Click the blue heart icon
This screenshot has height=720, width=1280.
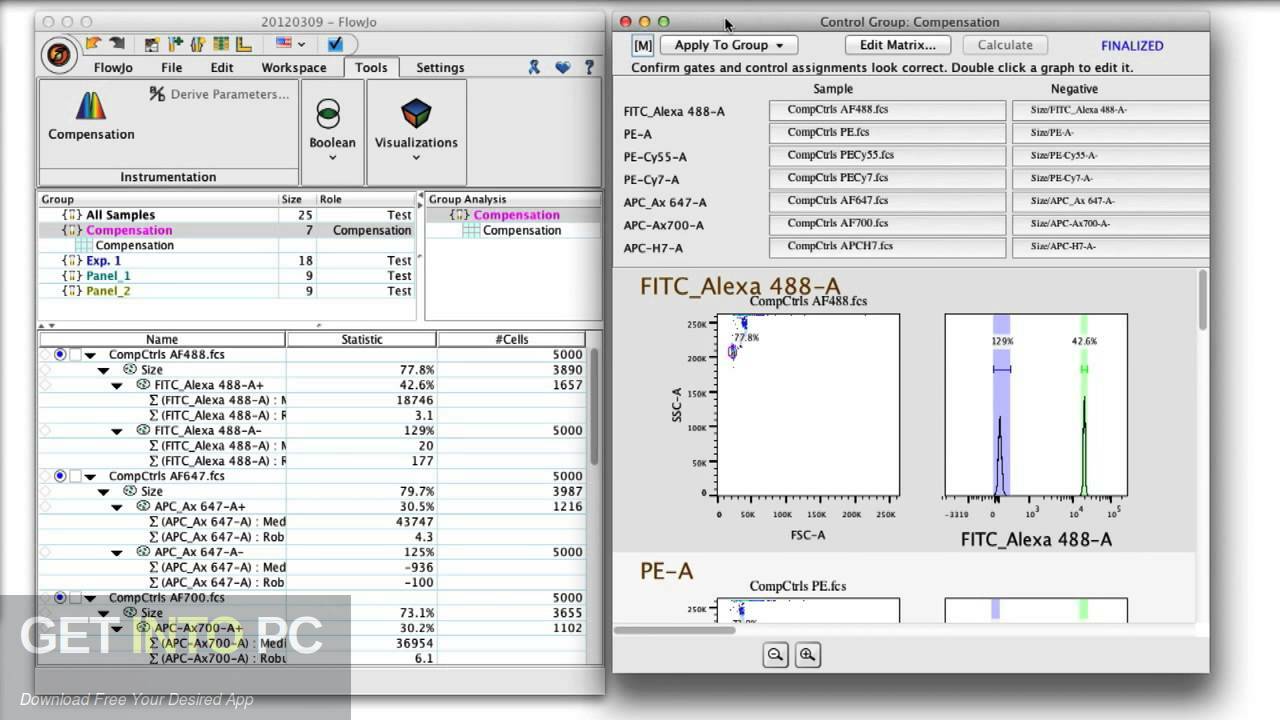click(563, 67)
